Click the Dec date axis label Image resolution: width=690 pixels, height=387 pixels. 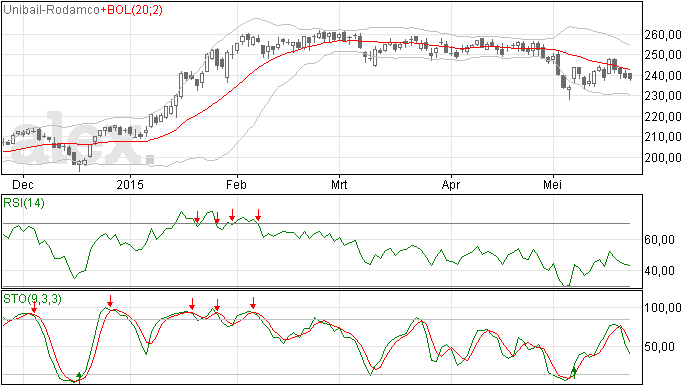click(22, 184)
